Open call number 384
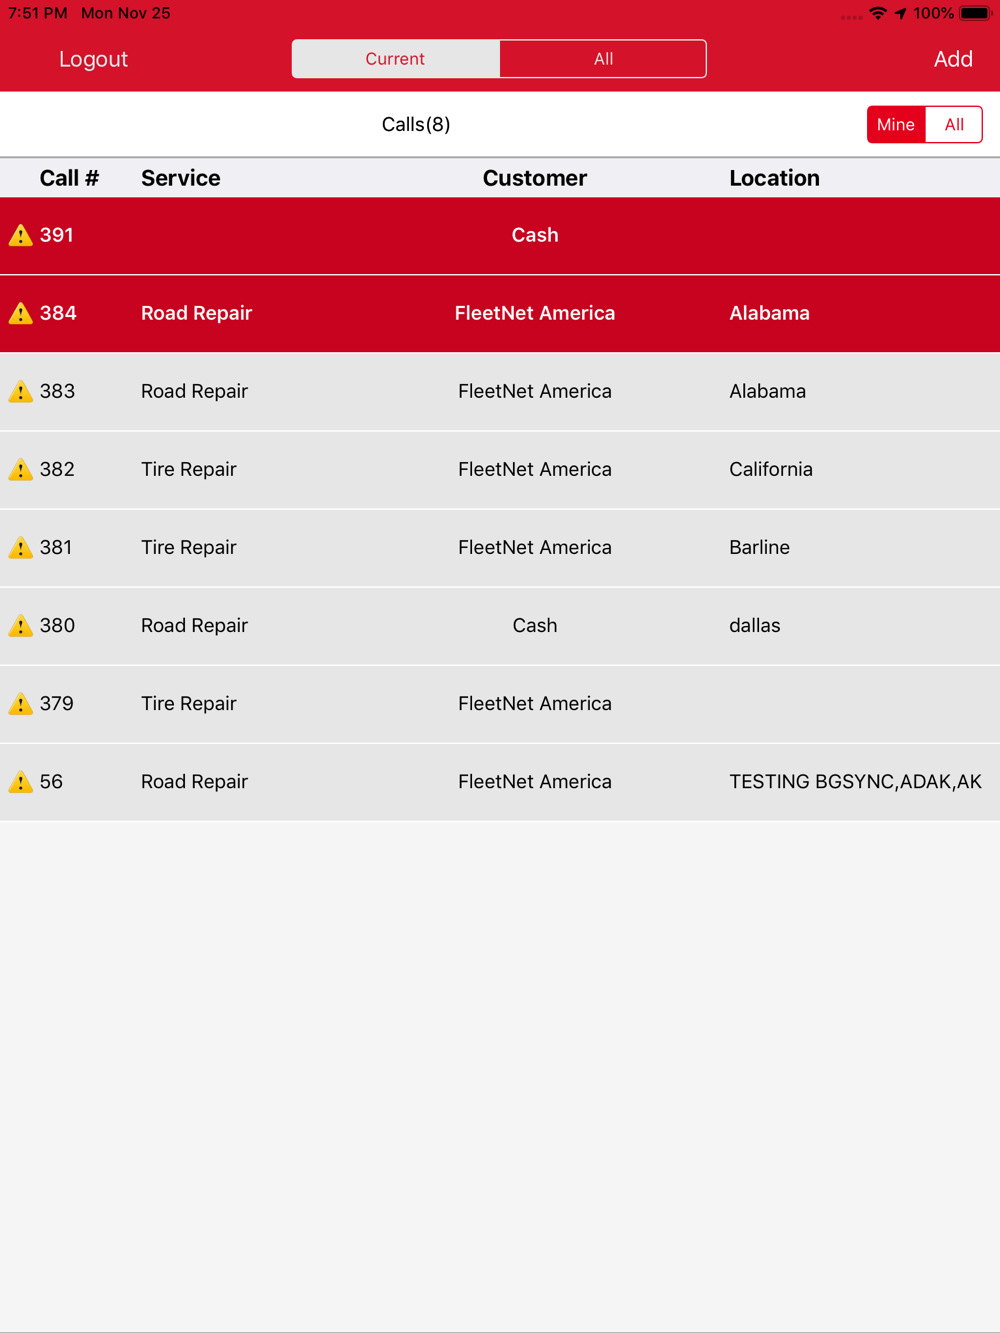The width and height of the screenshot is (1000, 1333). coord(500,313)
